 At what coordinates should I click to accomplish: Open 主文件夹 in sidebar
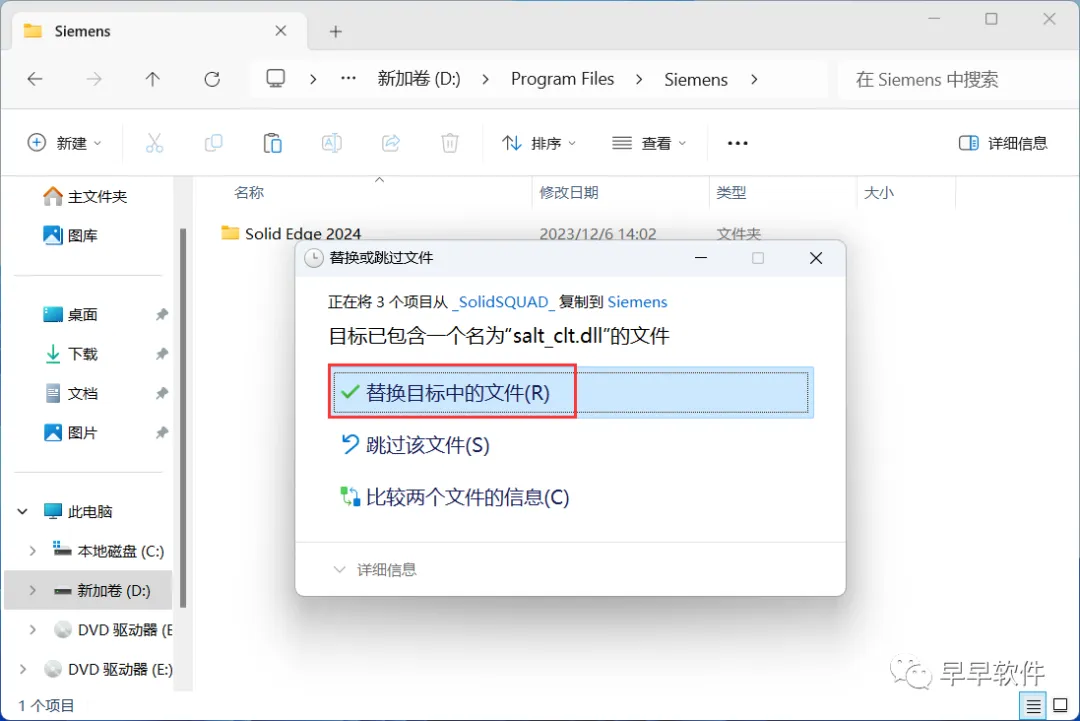(85, 196)
